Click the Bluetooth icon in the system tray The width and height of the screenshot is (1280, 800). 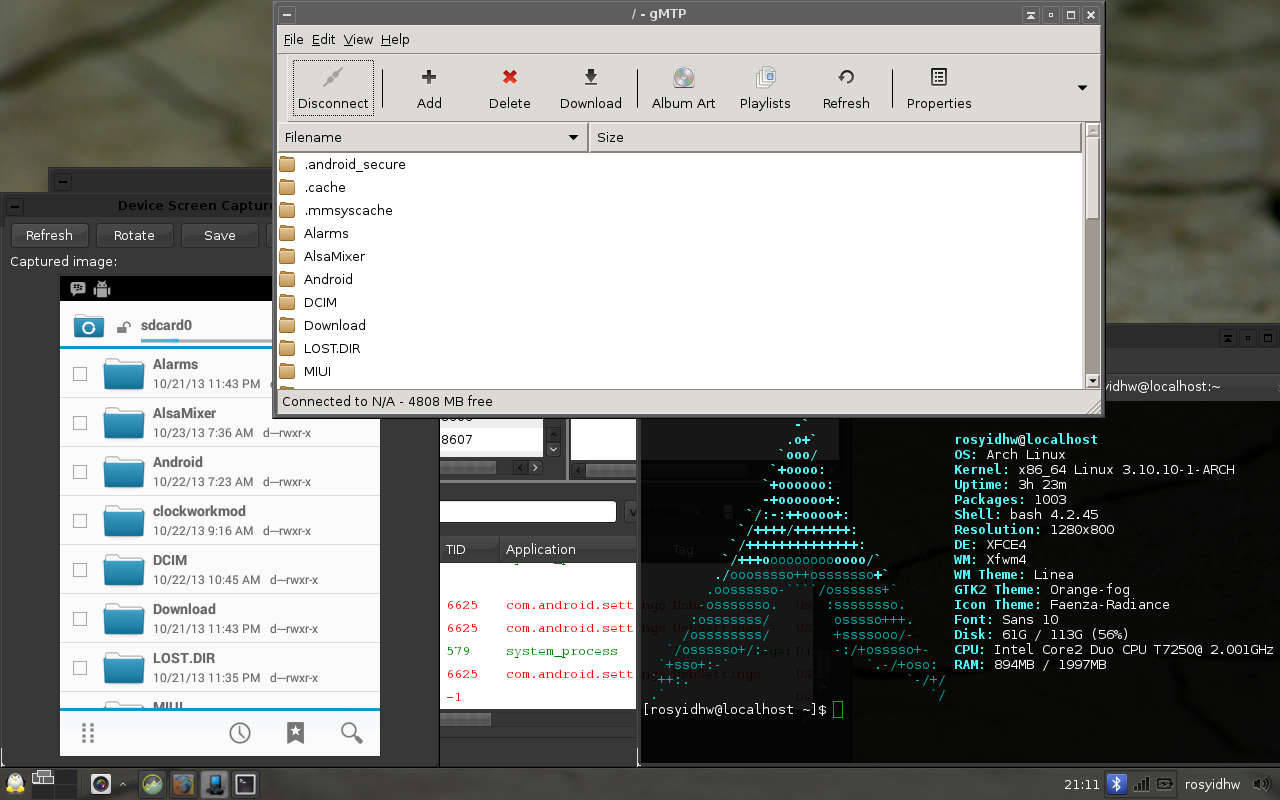click(1117, 783)
